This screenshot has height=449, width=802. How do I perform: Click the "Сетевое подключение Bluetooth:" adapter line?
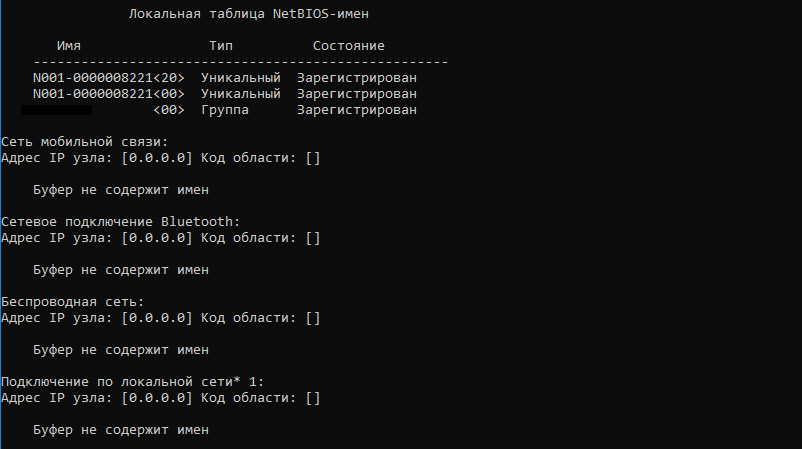coord(121,222)
